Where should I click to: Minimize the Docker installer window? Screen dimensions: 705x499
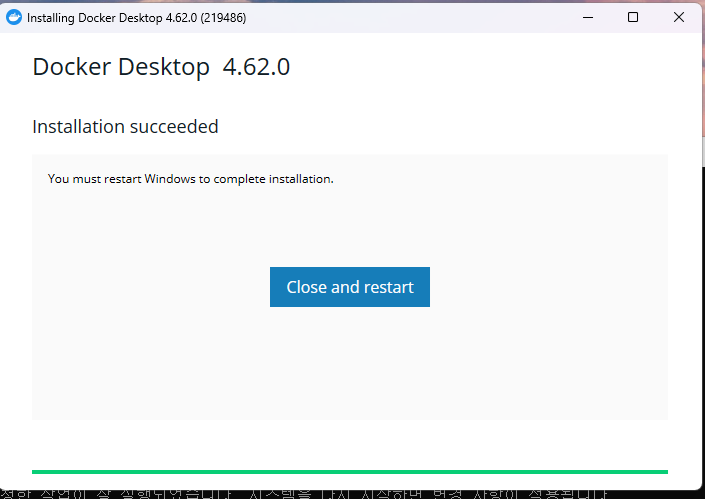(586, 17)
